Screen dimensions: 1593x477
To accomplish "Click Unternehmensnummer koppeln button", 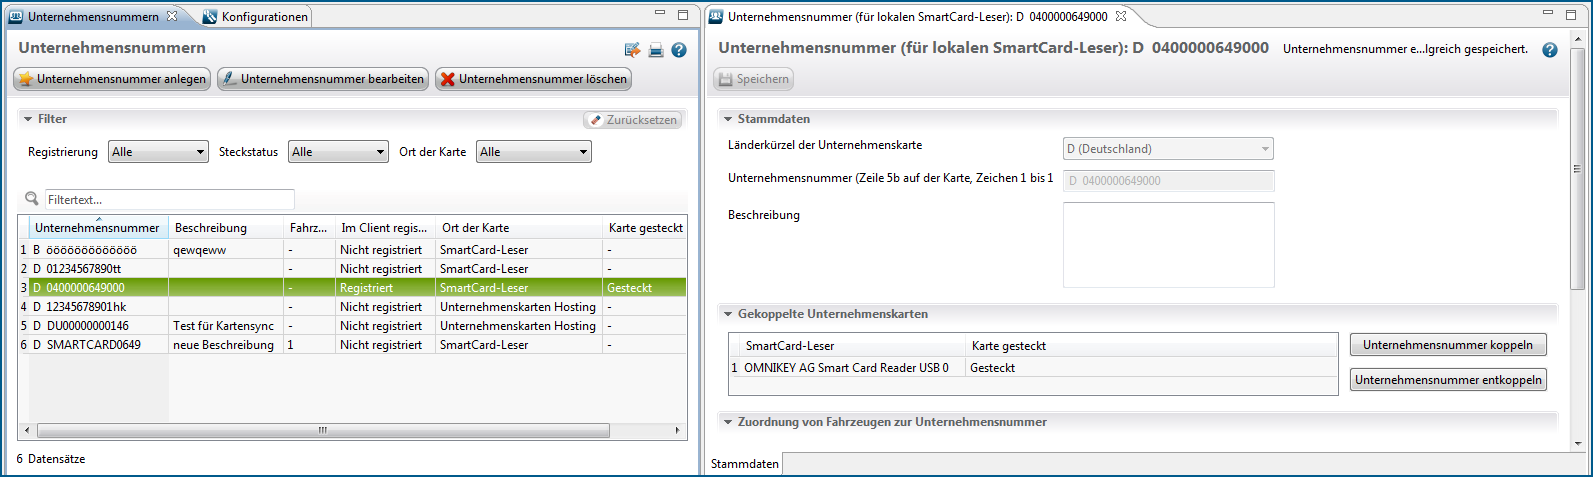I will coord(1447,345).
